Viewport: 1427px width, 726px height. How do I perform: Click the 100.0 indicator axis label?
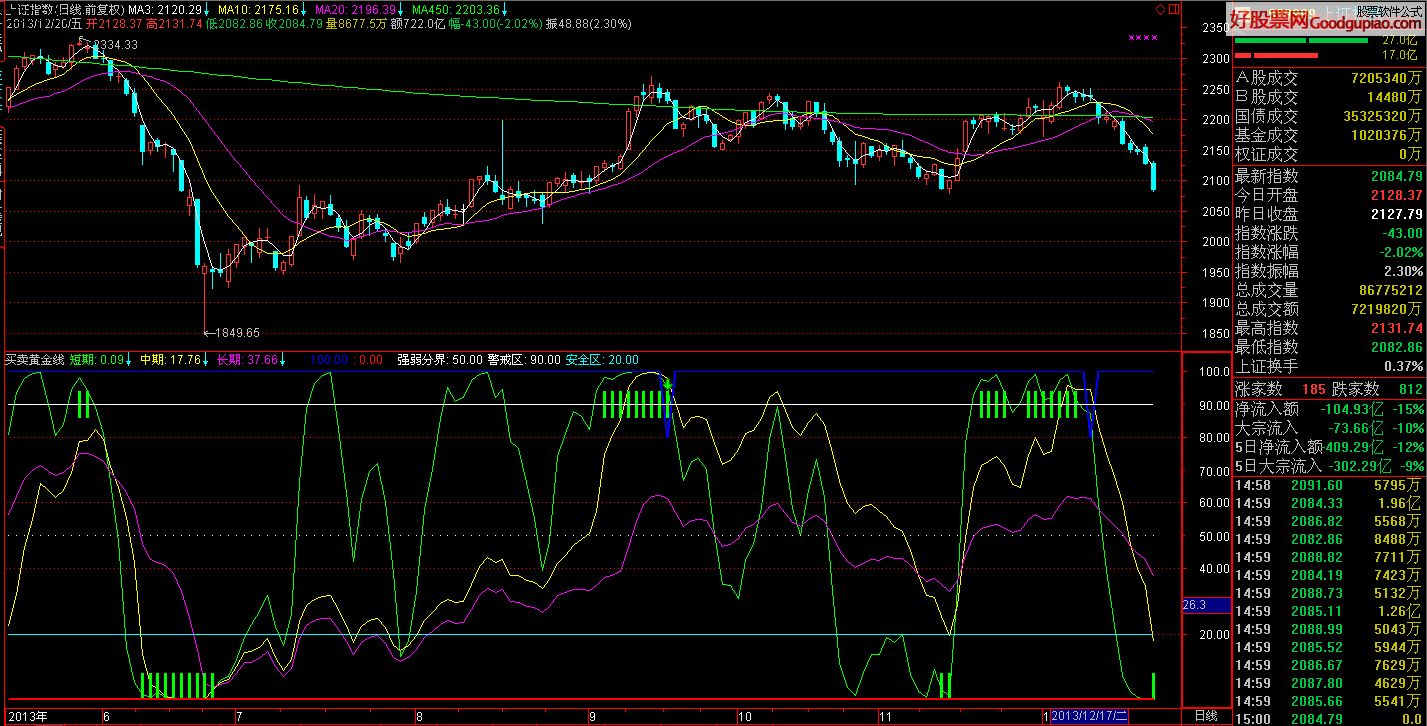(x=1214, y=371)
